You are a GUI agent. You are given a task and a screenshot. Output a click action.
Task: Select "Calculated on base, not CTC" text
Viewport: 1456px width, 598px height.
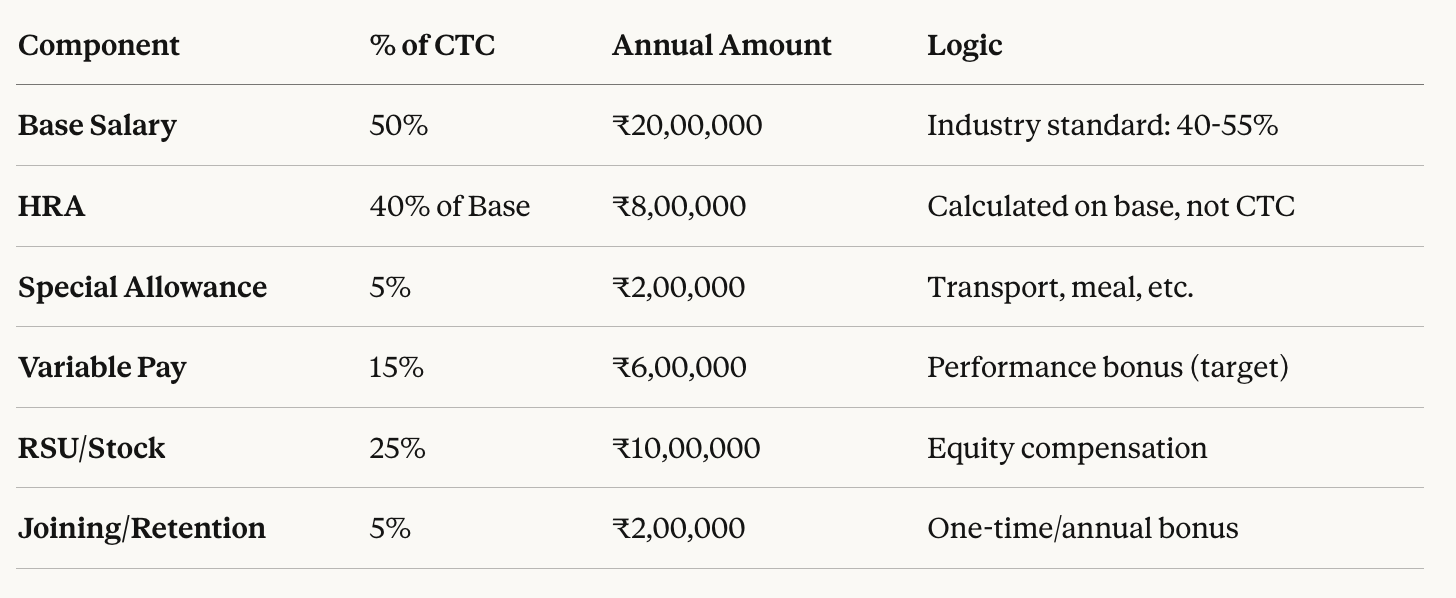pos(1110,206)
